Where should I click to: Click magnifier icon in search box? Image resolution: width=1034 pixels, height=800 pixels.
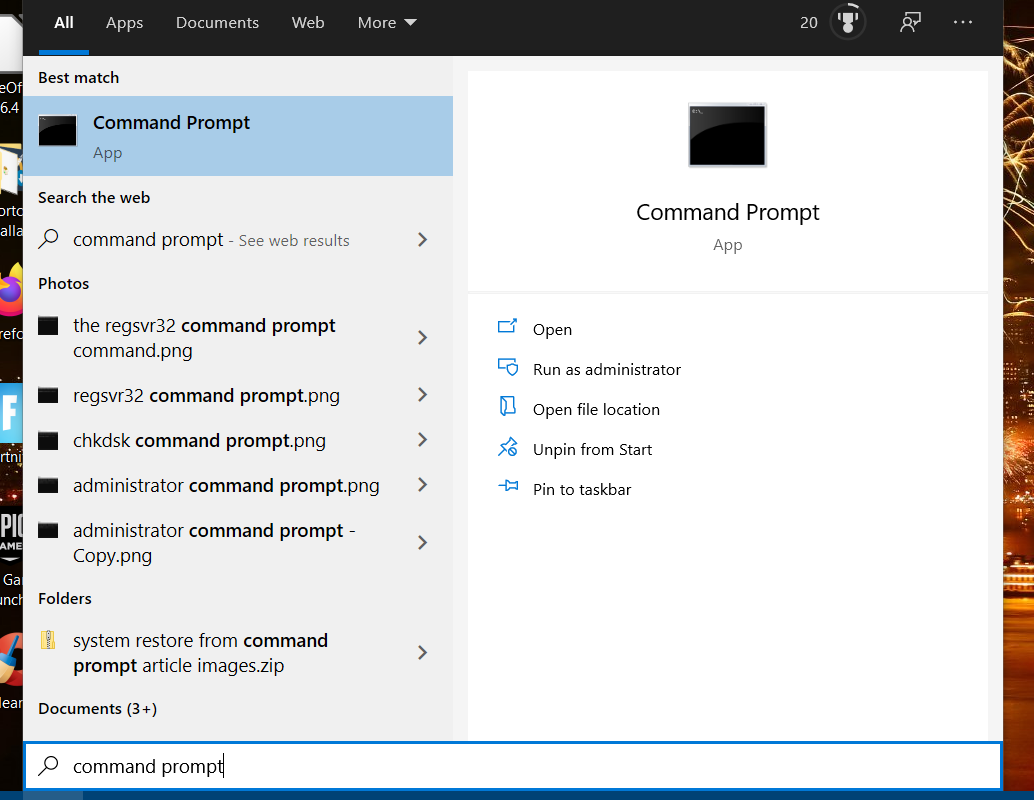point(48,766)
